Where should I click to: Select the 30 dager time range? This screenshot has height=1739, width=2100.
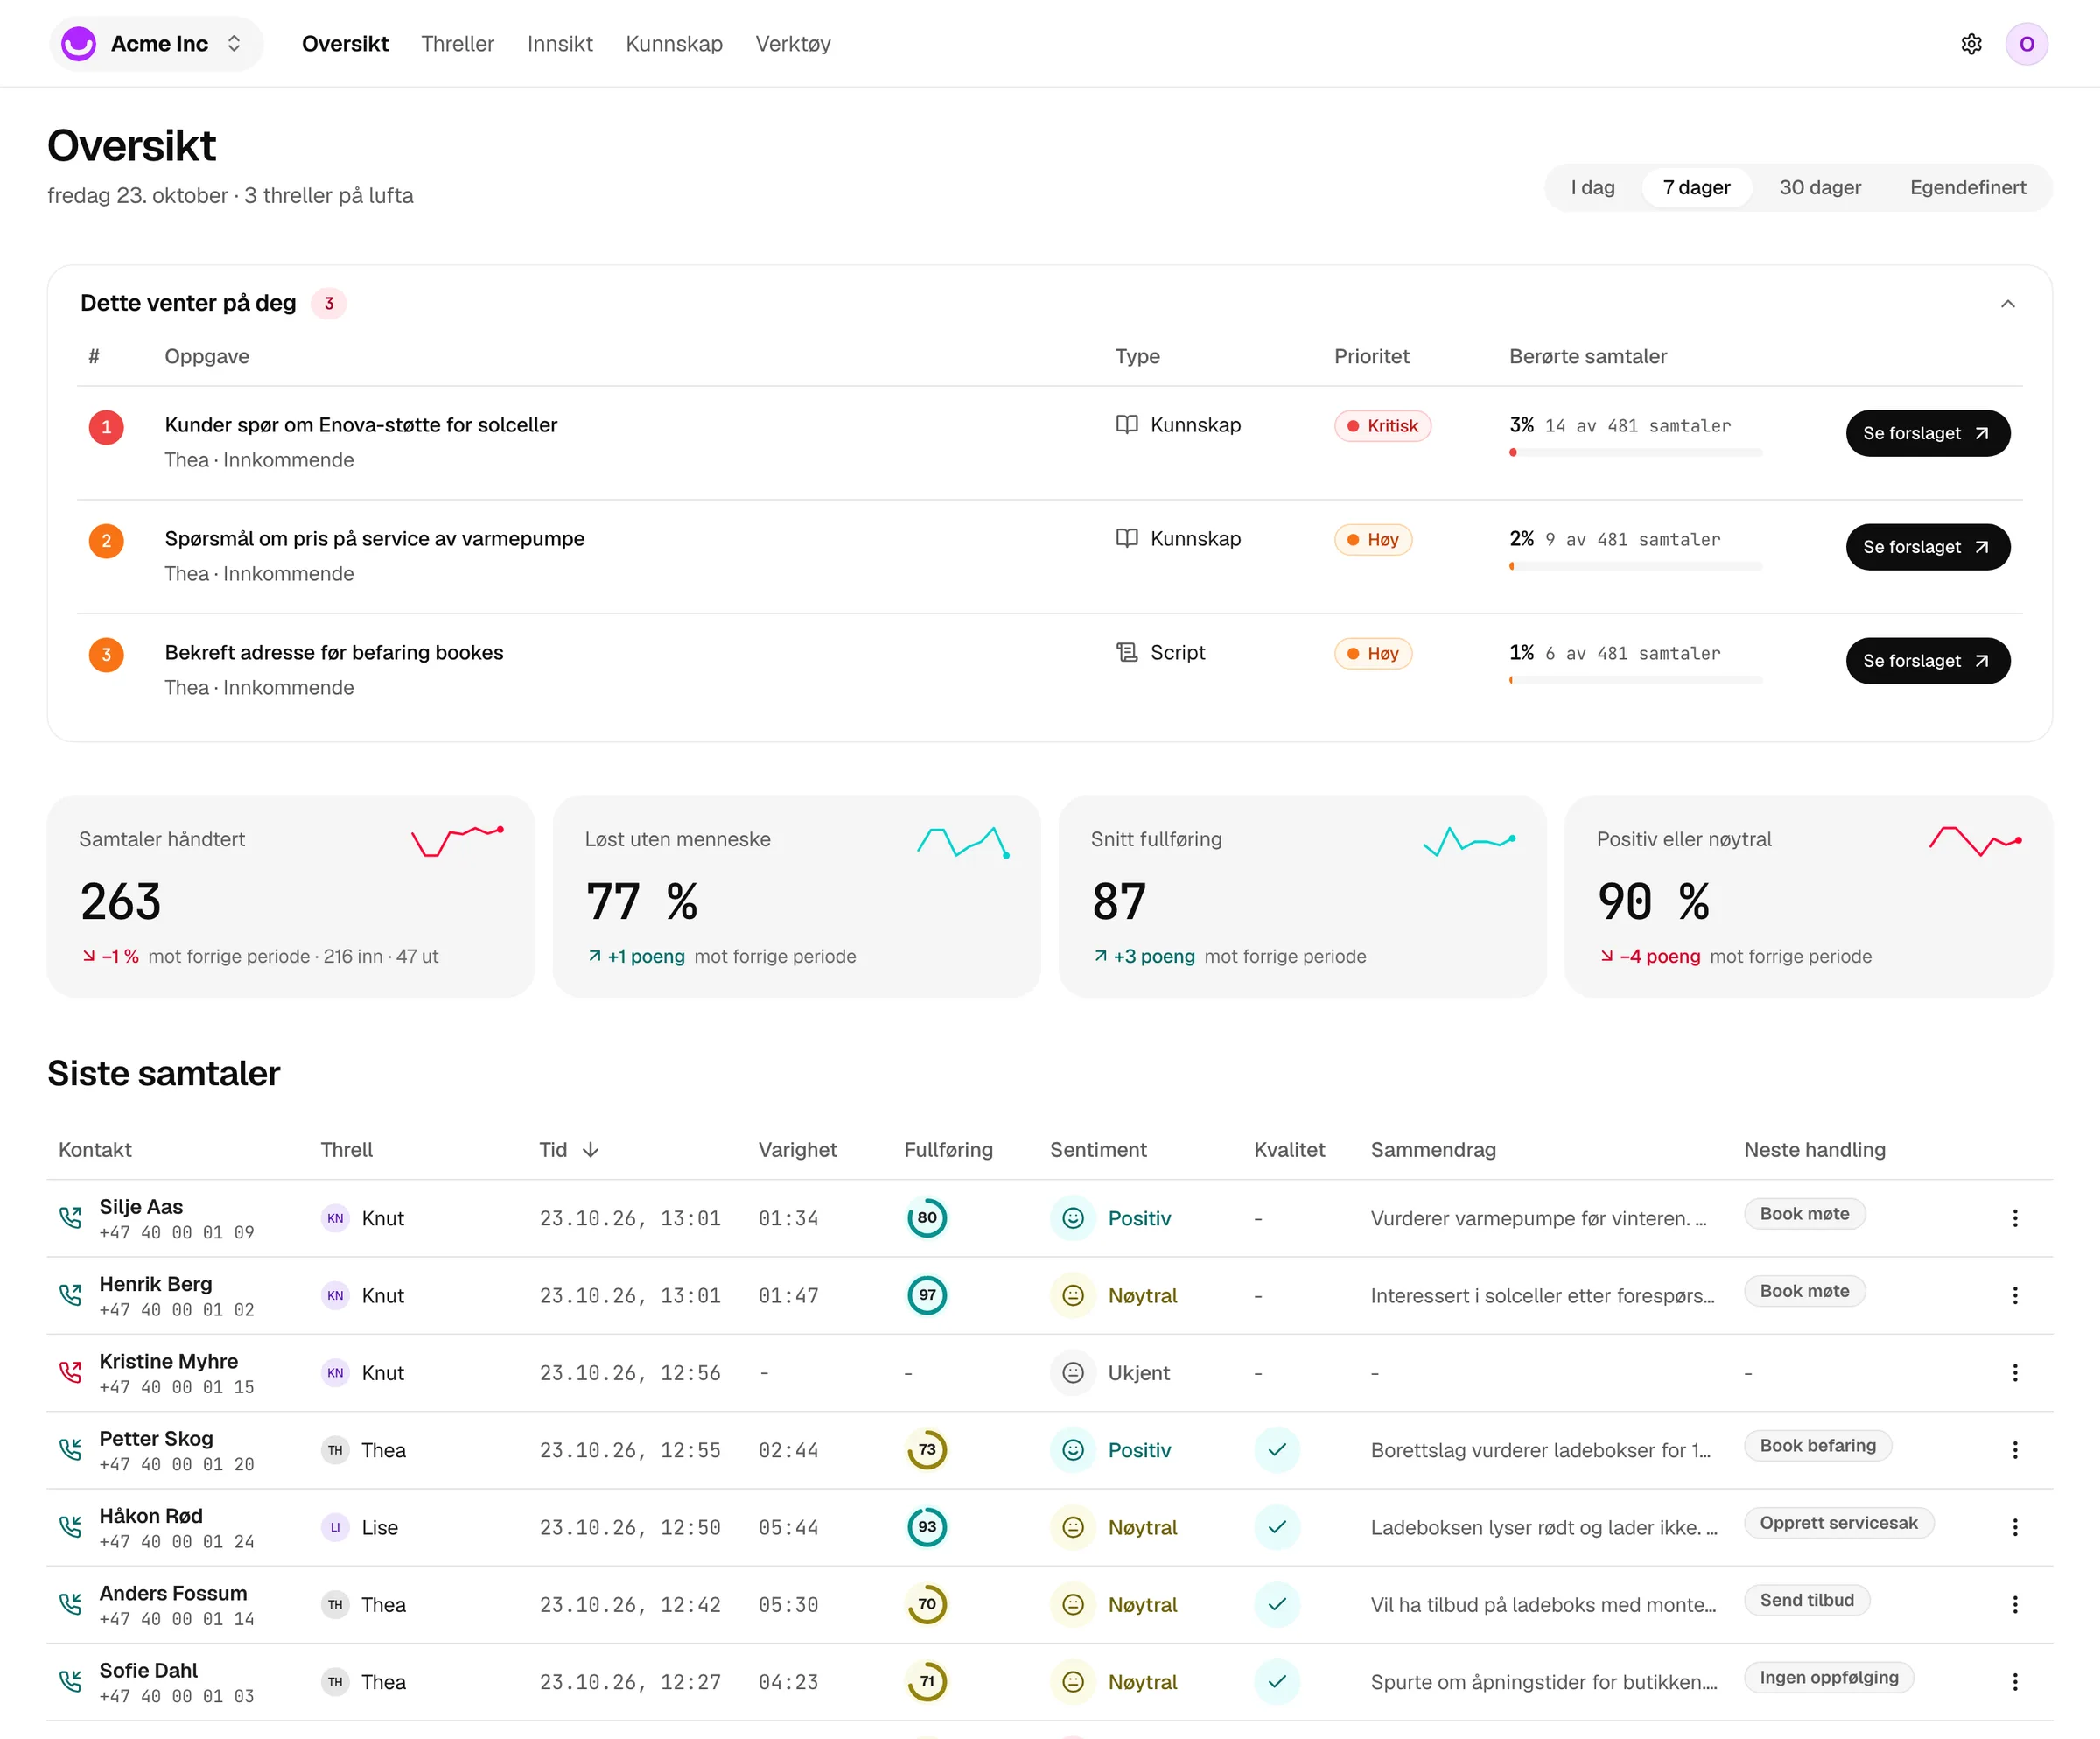pos(1820,188)
